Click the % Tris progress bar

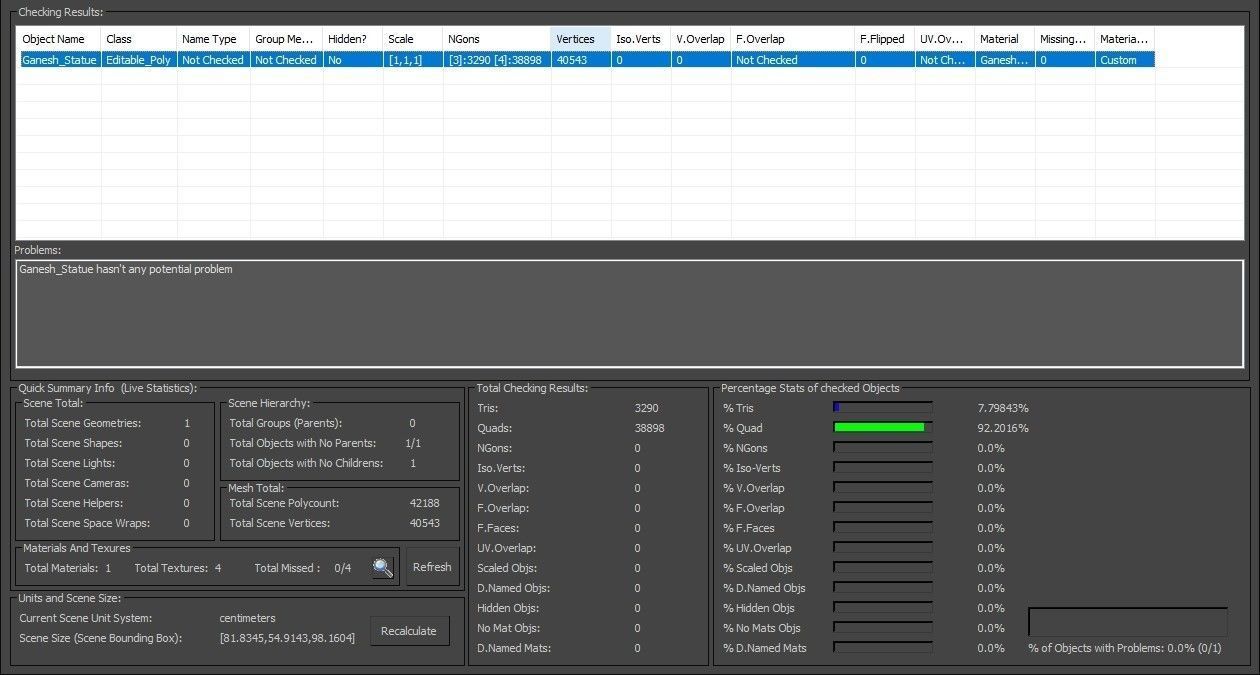coord(883,408)
